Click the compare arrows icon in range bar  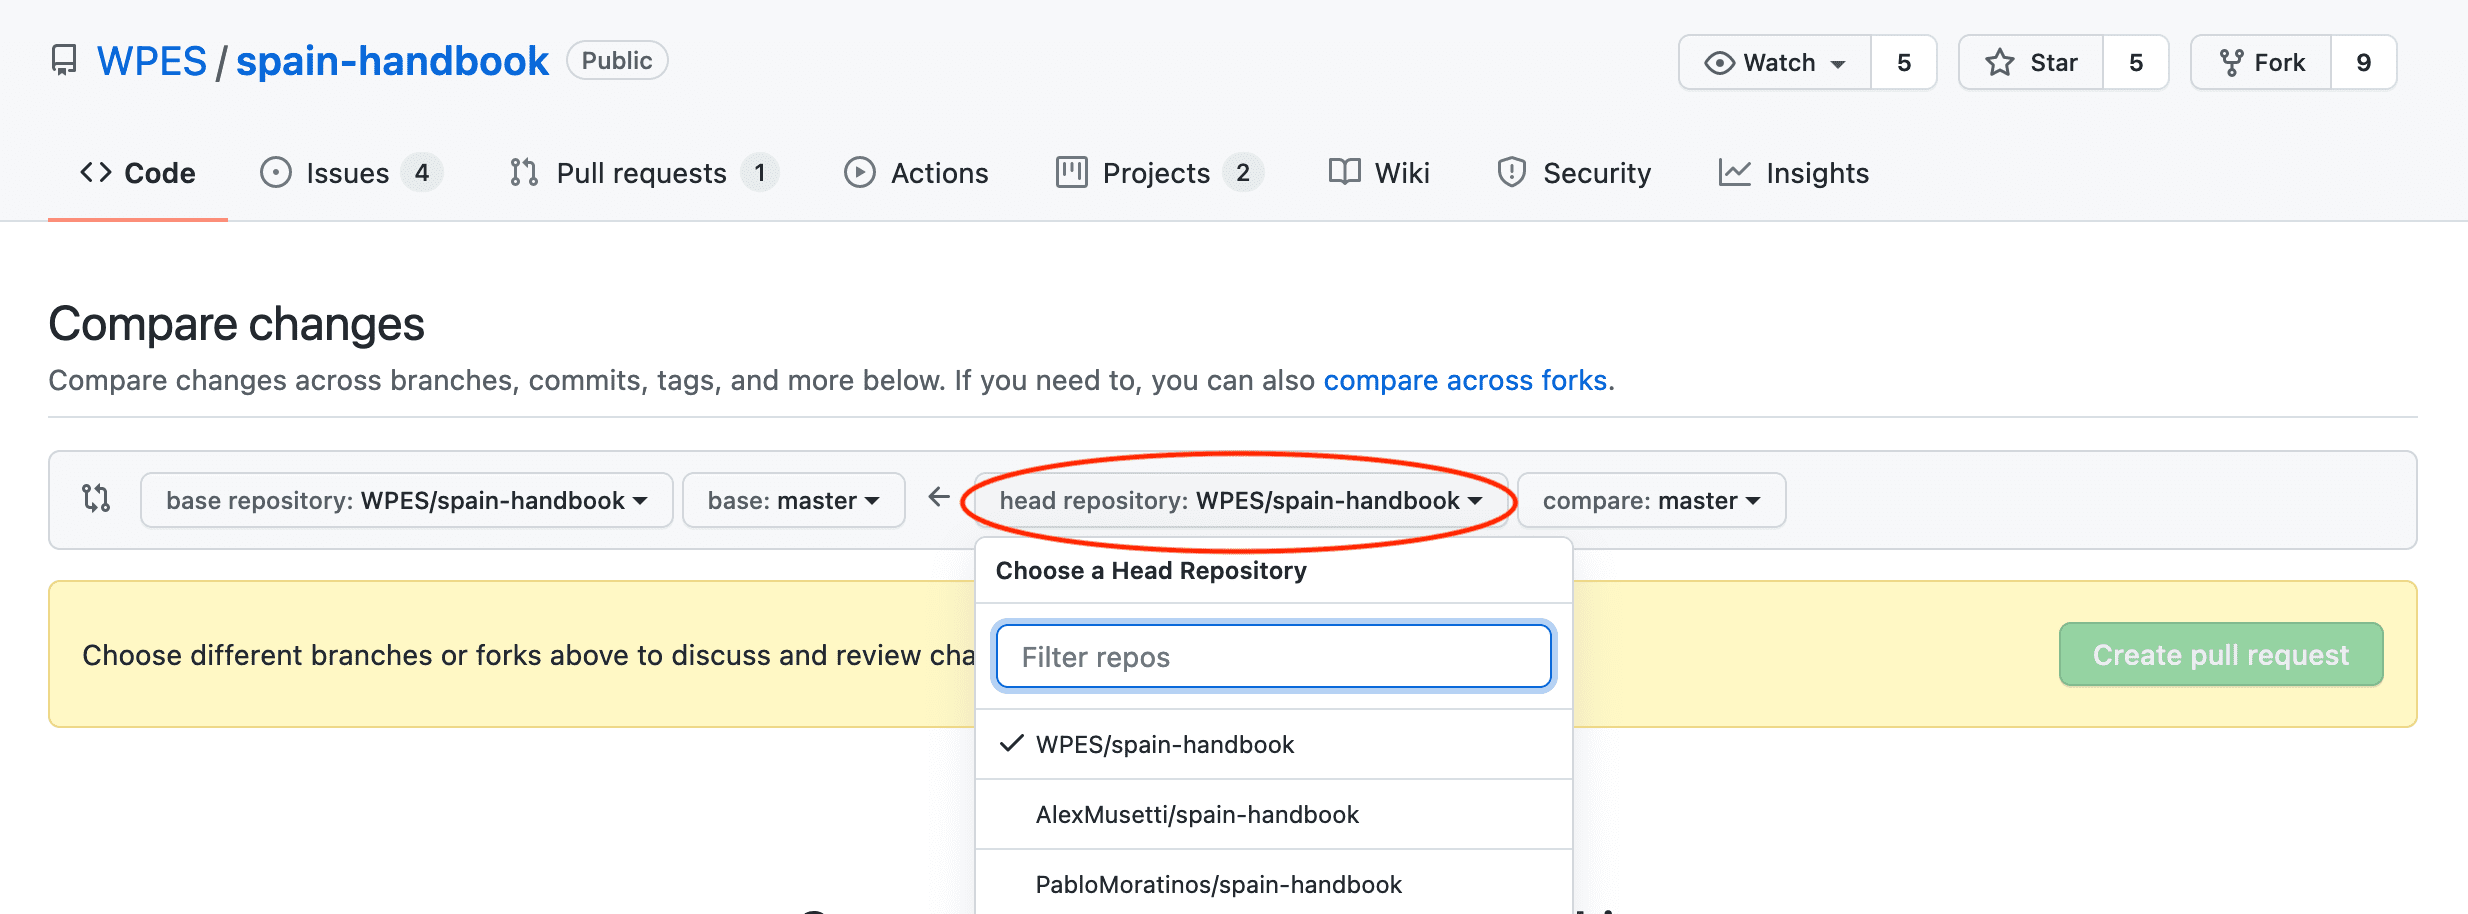click(96, 498)
